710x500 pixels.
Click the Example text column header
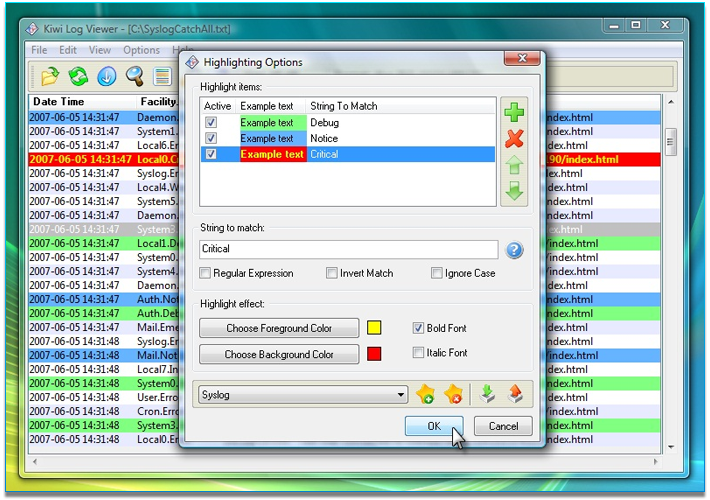271,106
